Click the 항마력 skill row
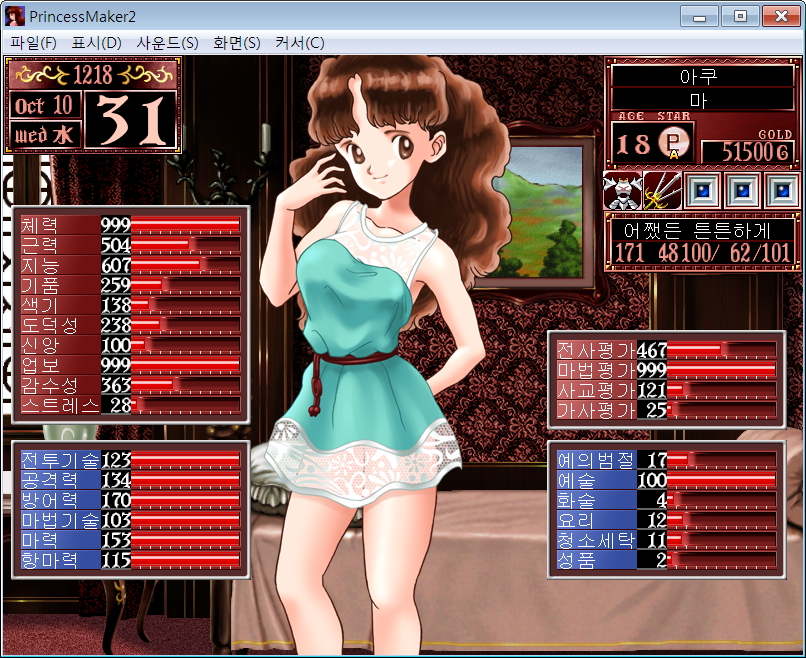806x658 pixels. tap(131, 560)
